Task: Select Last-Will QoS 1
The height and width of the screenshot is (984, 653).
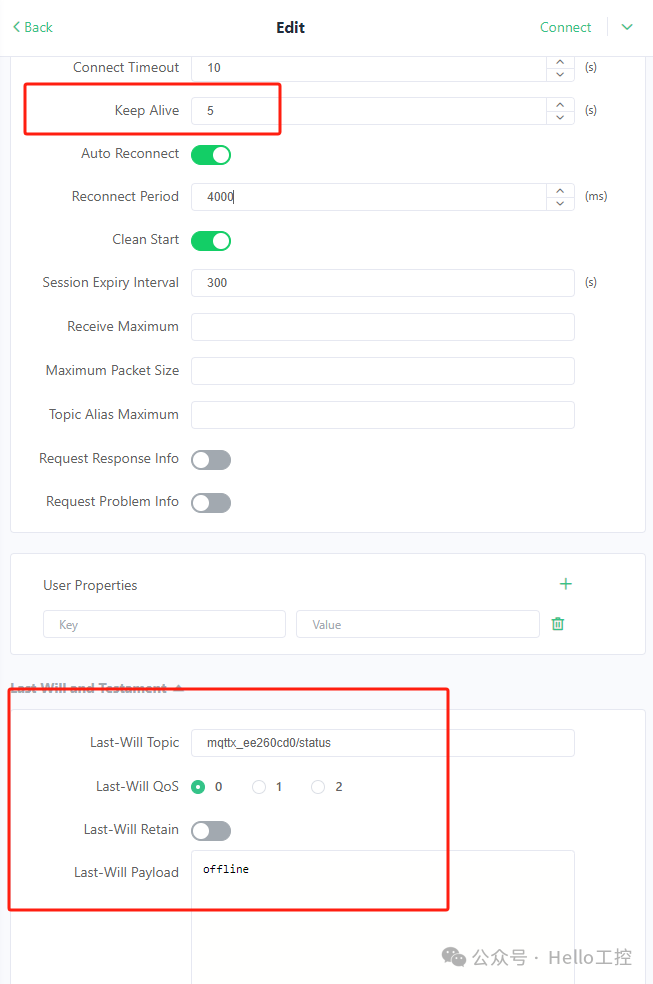Action: tap(259, 787)
